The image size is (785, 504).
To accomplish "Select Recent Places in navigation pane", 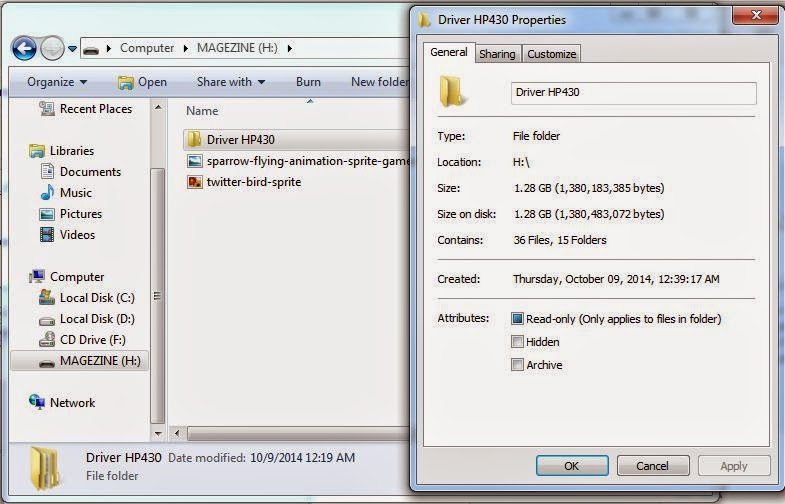I will click(96, 109).
